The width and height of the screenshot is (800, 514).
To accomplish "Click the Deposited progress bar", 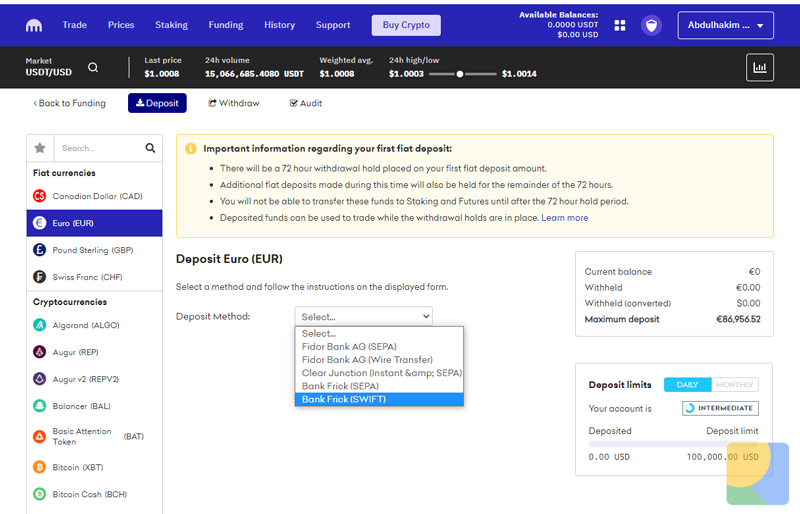I will pyautogui.click(x=673, y=444).
